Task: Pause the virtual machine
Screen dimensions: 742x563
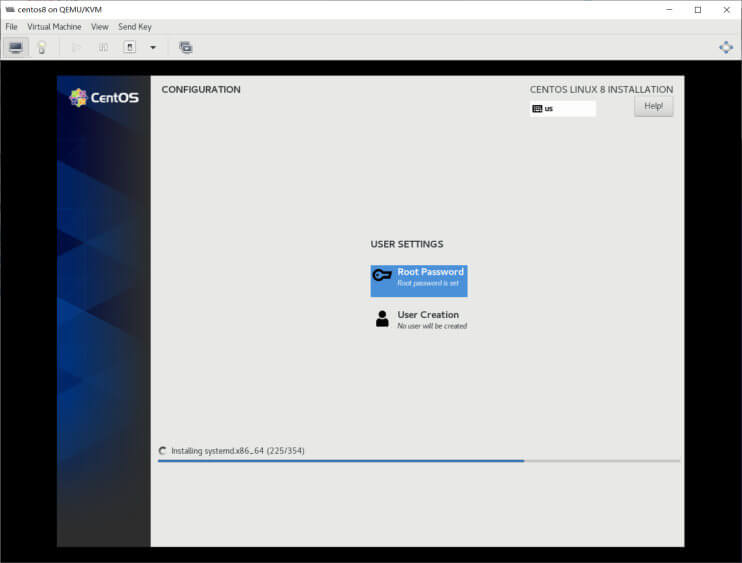Action: click(x=103, y=47)
